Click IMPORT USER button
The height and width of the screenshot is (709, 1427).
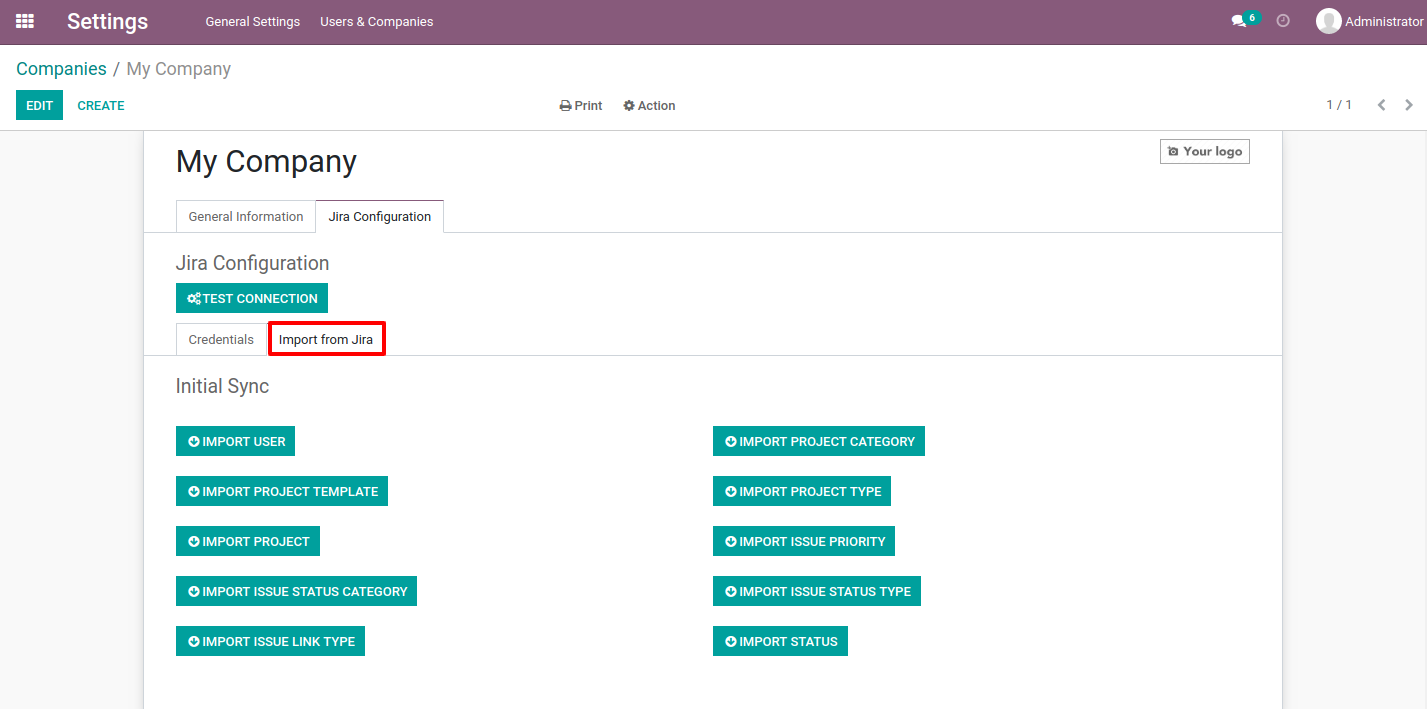(x=236, y=441)
